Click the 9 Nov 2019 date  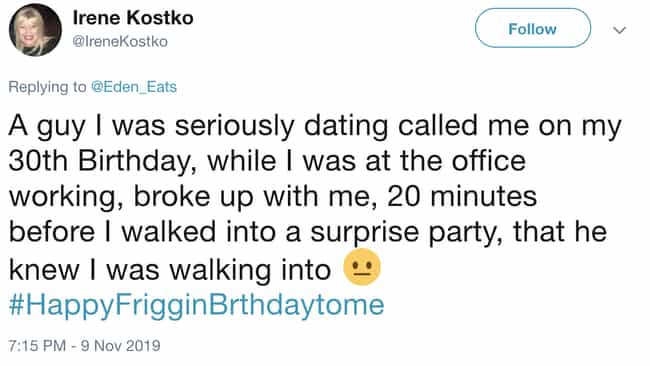coord(121,345)
